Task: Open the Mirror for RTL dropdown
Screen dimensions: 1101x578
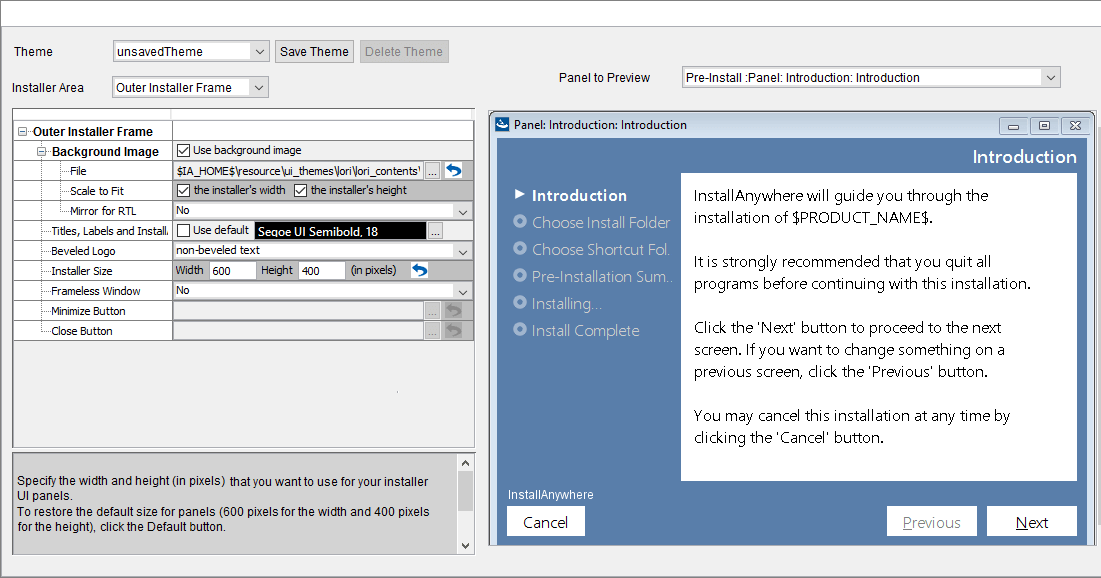Action: pos(462,211)
